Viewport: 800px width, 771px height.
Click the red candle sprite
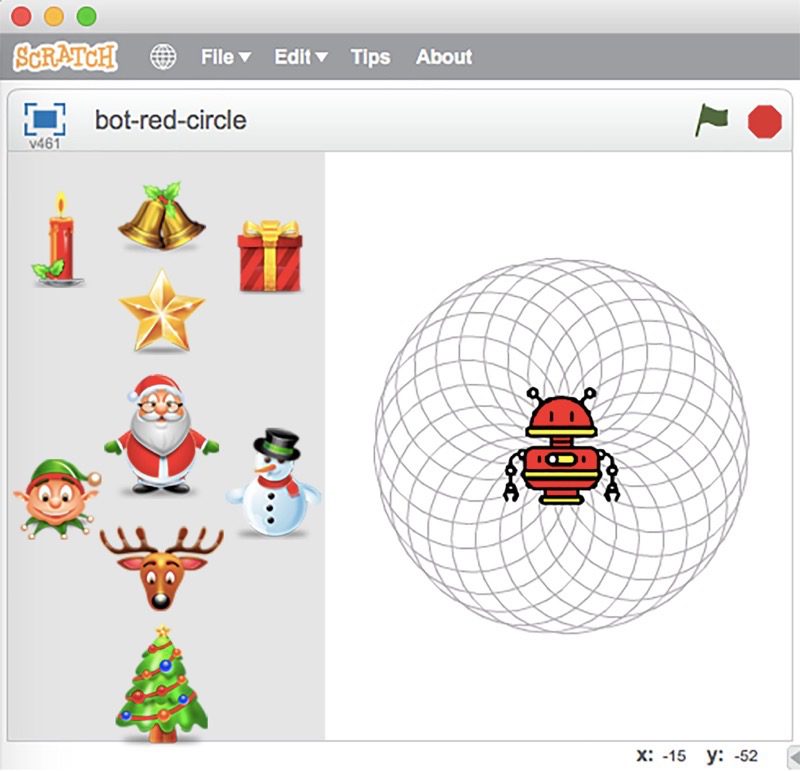(58, 239)
